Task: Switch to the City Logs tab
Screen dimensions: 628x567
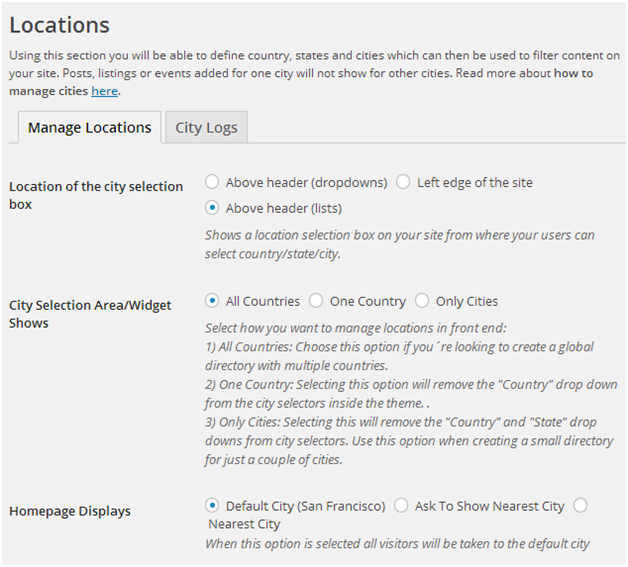Action: pos(206,128)
